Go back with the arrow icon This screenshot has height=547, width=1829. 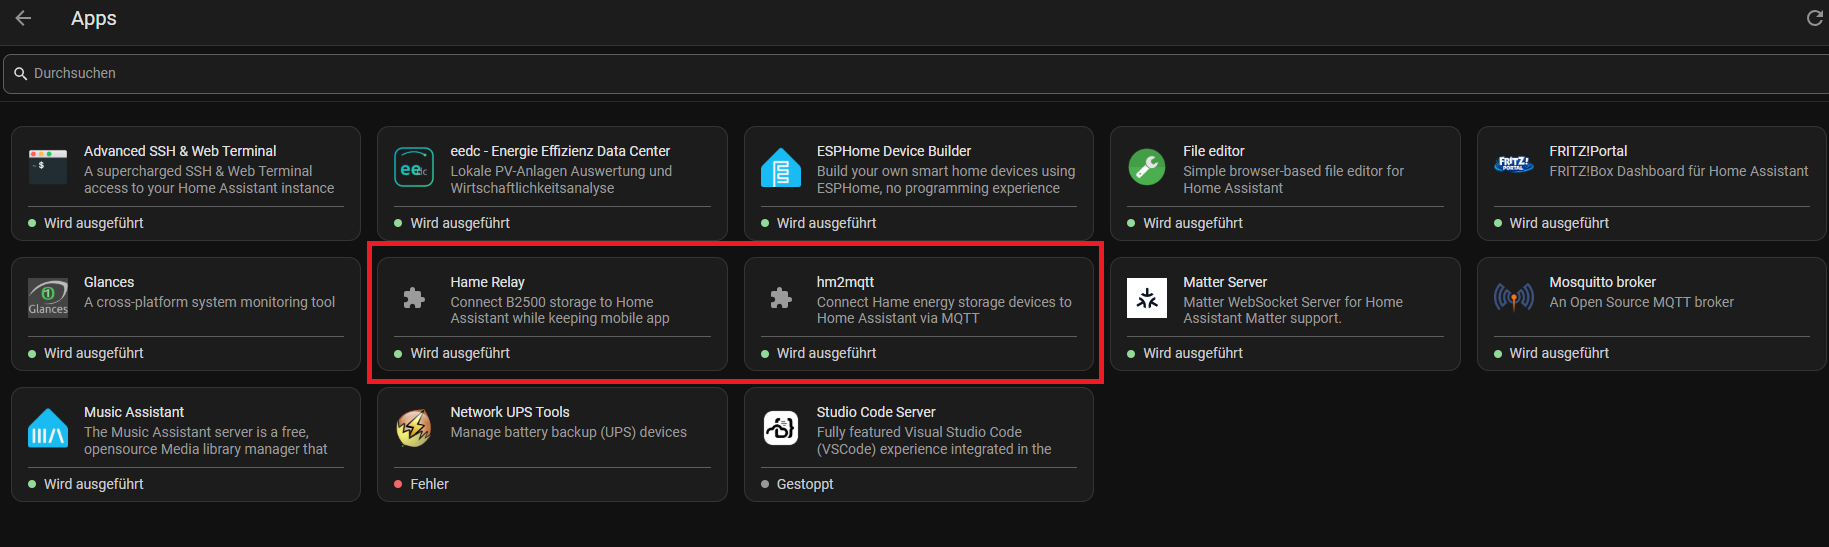coord(23,18)
